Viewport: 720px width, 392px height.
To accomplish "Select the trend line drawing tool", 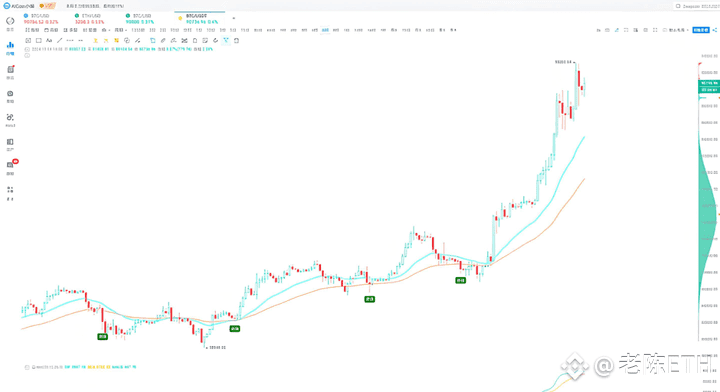I will click(x=59, y=40).
